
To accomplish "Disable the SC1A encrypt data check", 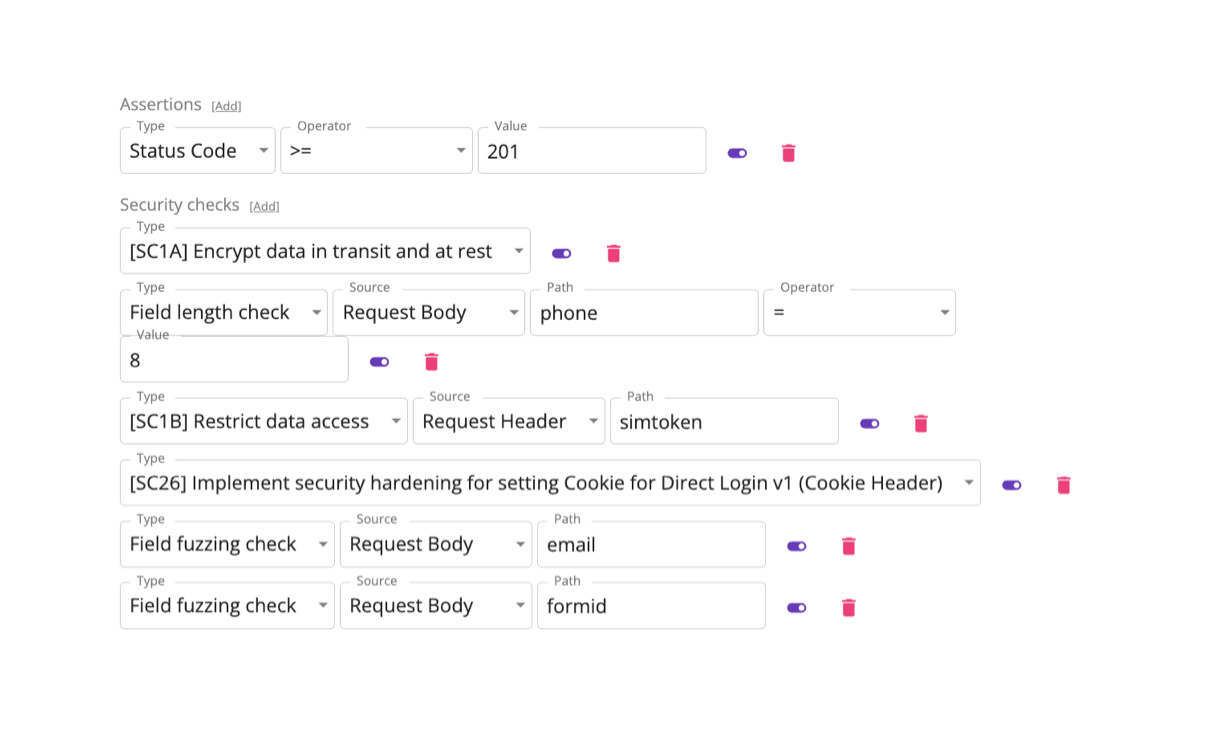I will tap(561, 254).
